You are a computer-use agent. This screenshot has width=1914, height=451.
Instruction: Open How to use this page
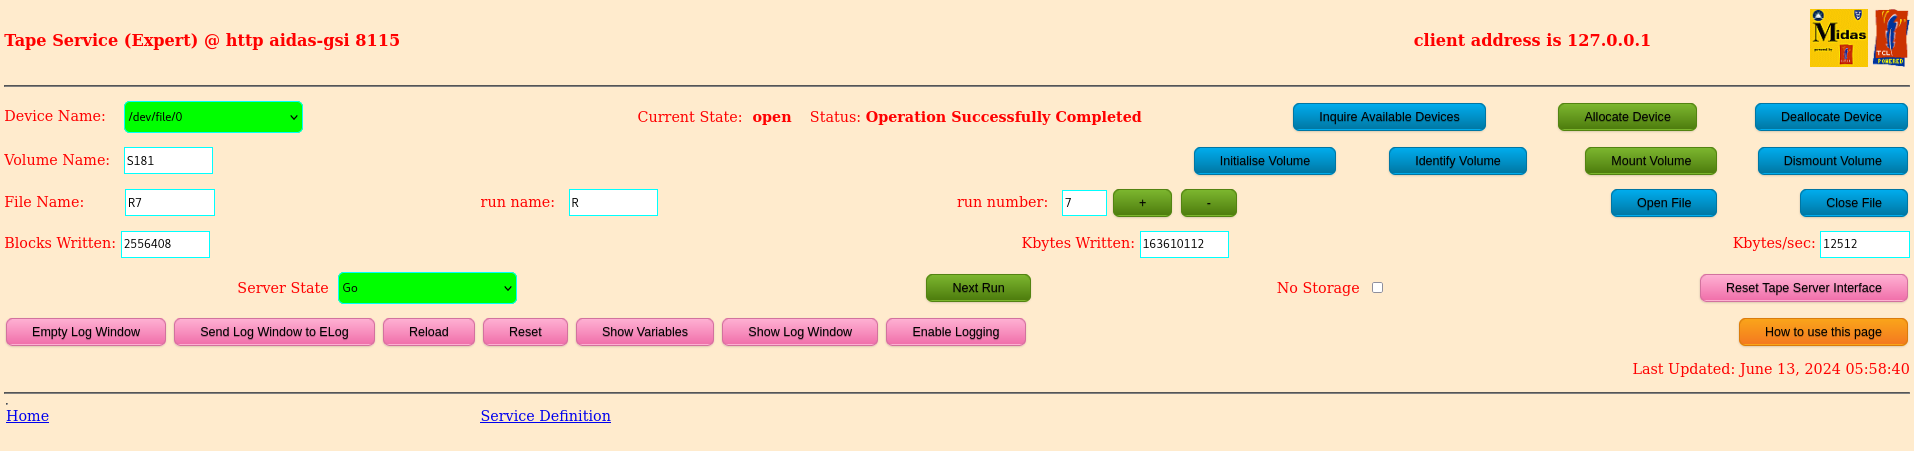click(x=1823, y=332)
